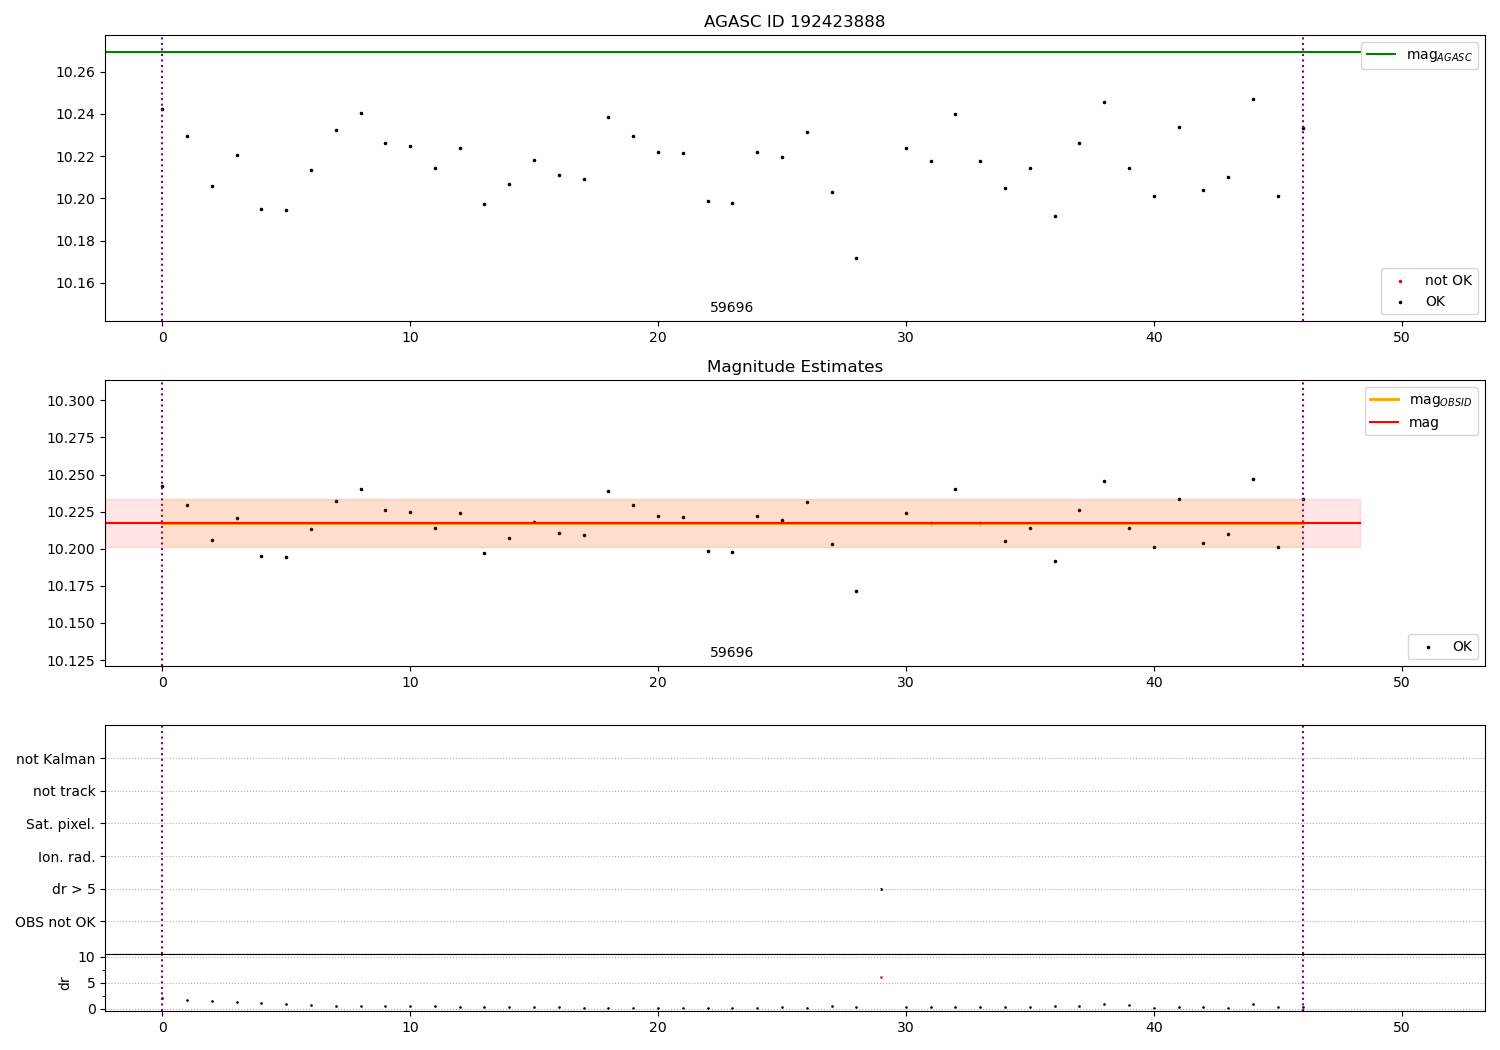Click the 10.20 y-tick label
This screenshot has width=1500, height=1050.
coord(75,199)
